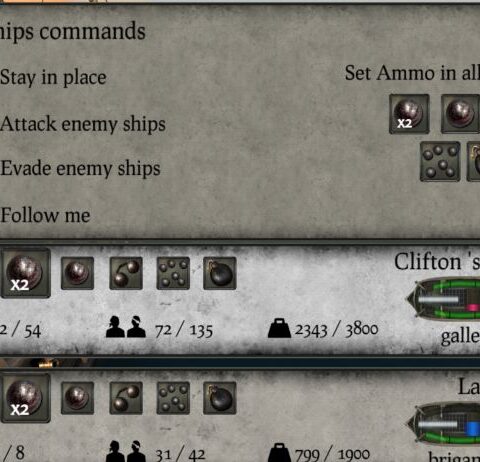Choose Evade enemy ships command
Screen dimensions: 480x462
pos(80,168)
